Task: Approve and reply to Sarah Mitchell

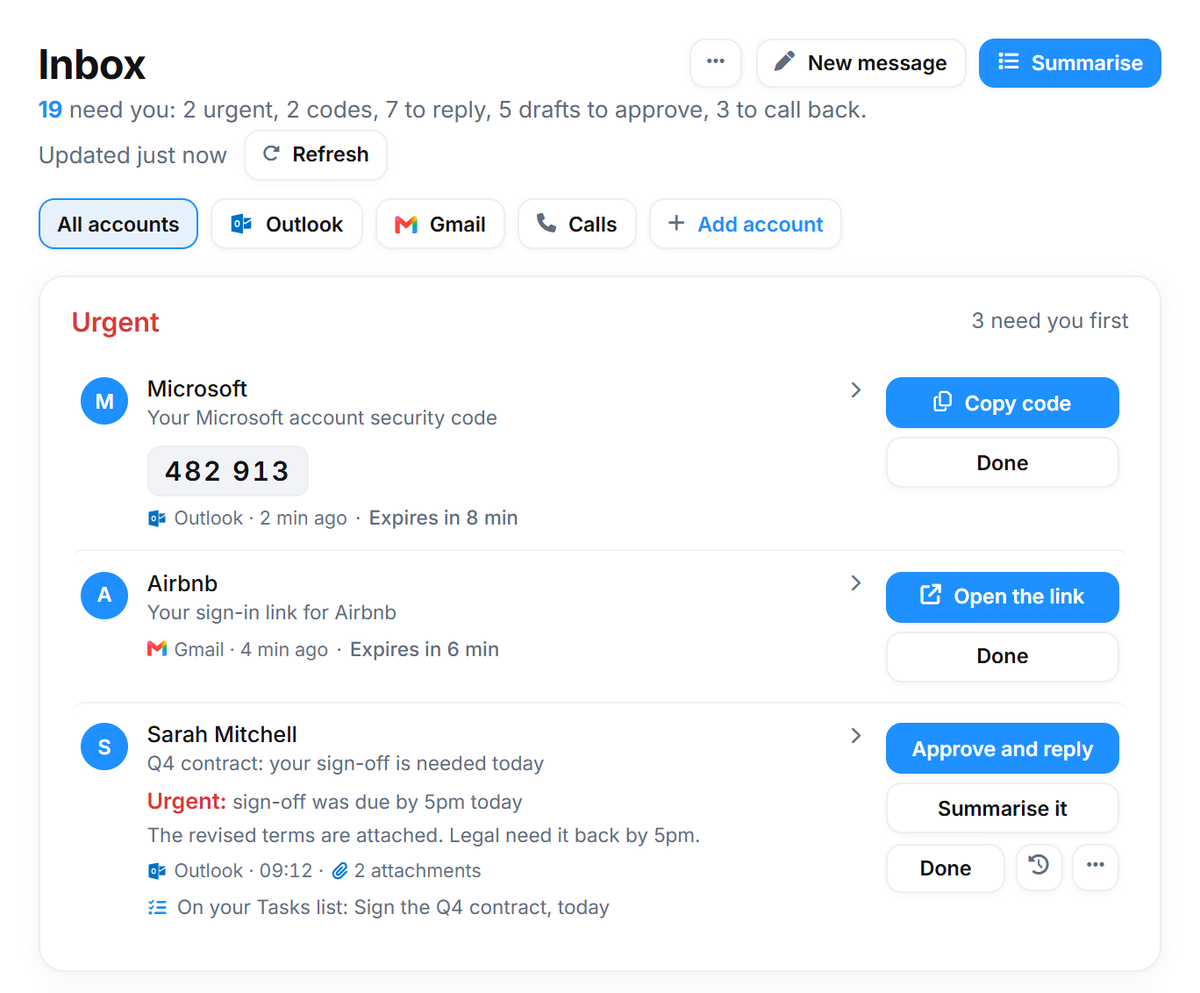Action: tap(1002, 749)
